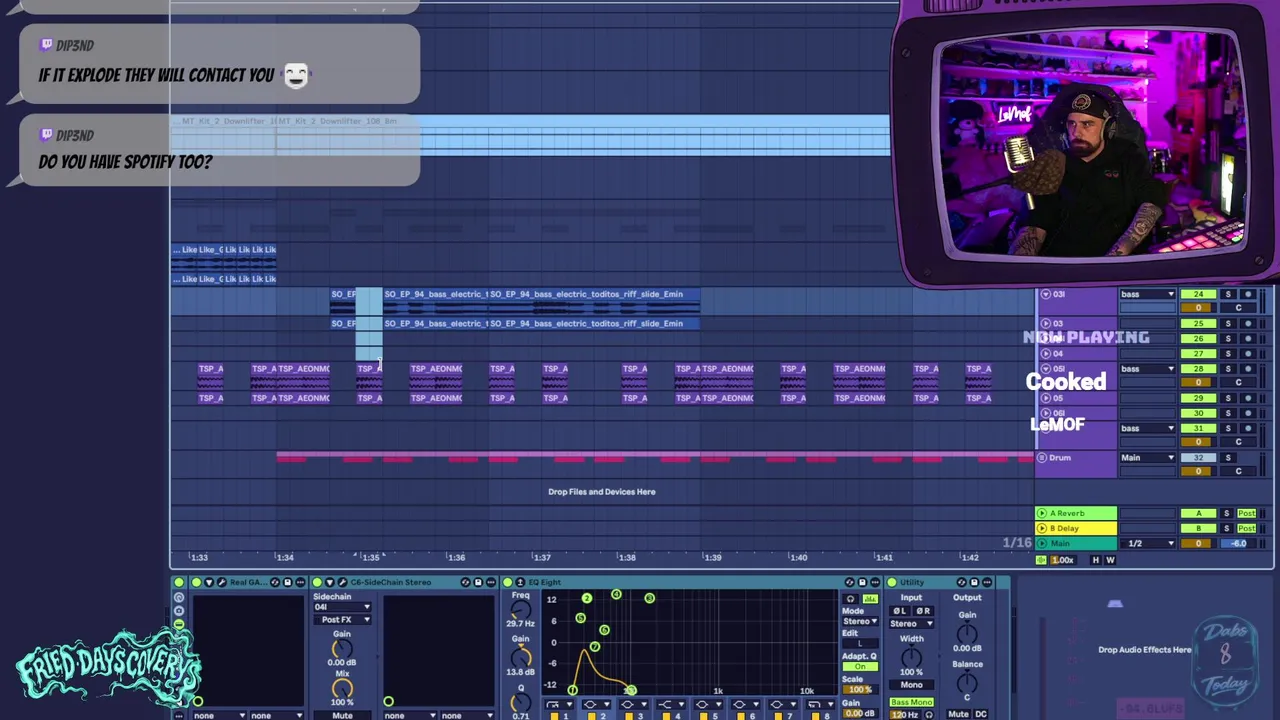This screenshot has width=1280, height=720.
Task: Open the wrench settings of Real GA device
Action: 221,582
